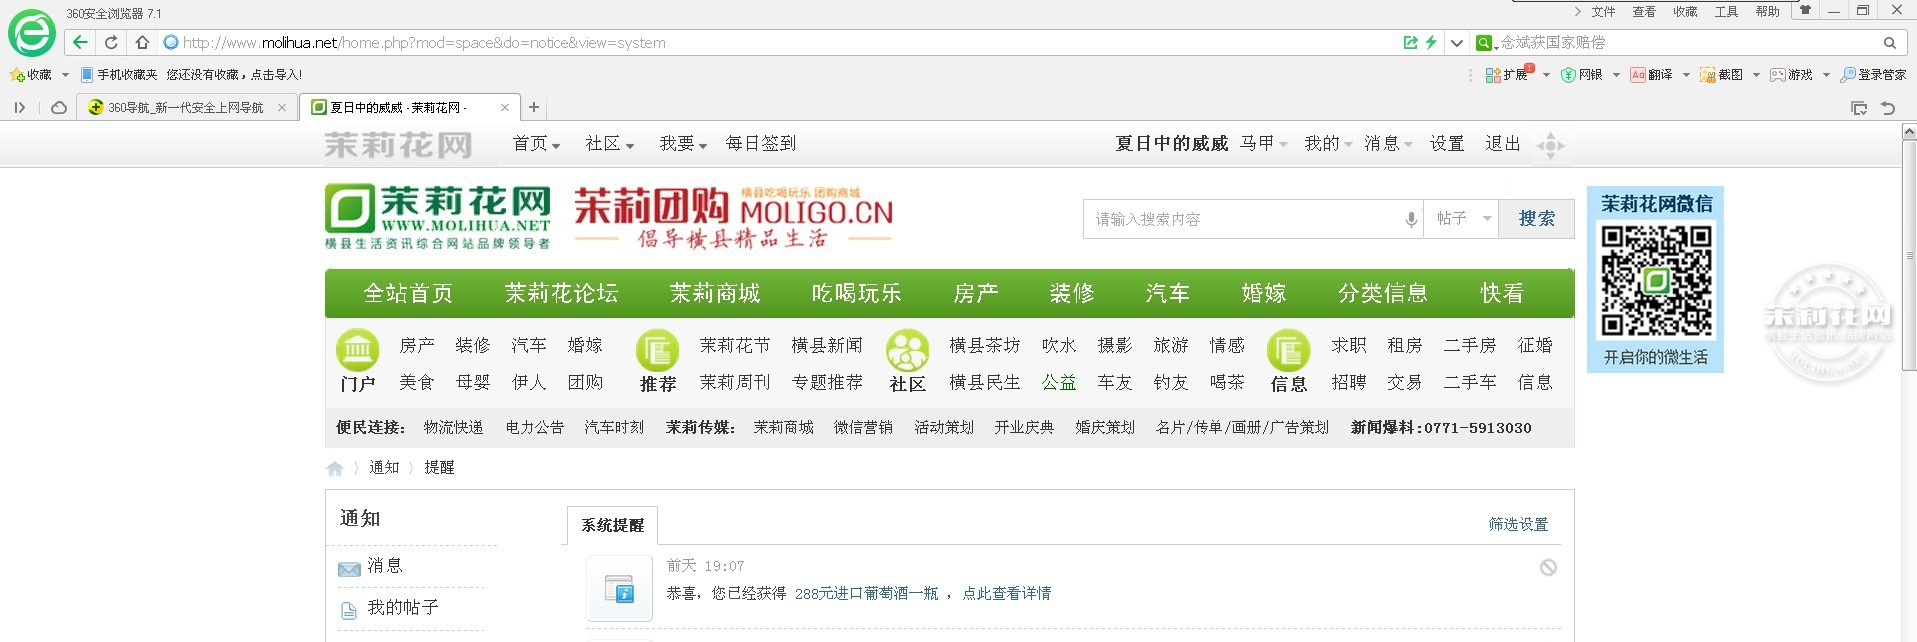Viewport: 1917px width, 642px height.
Task: Expand the 收藏 bookmarks dropdown arrow
Action: tap(65, 75)
